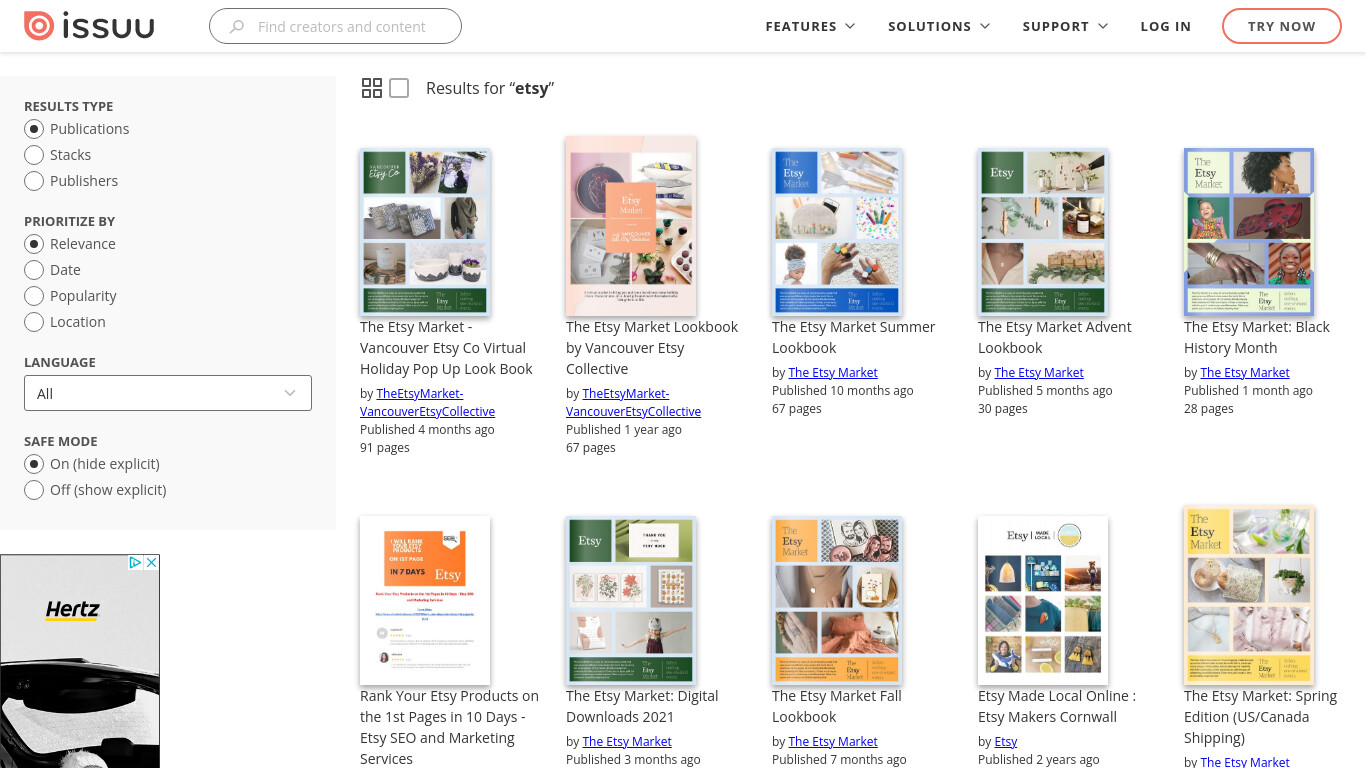Screen dimensions: 1366x768
Task: Open The Etsy Market link under Digital Downloads 2021
Action: (627, 741)
